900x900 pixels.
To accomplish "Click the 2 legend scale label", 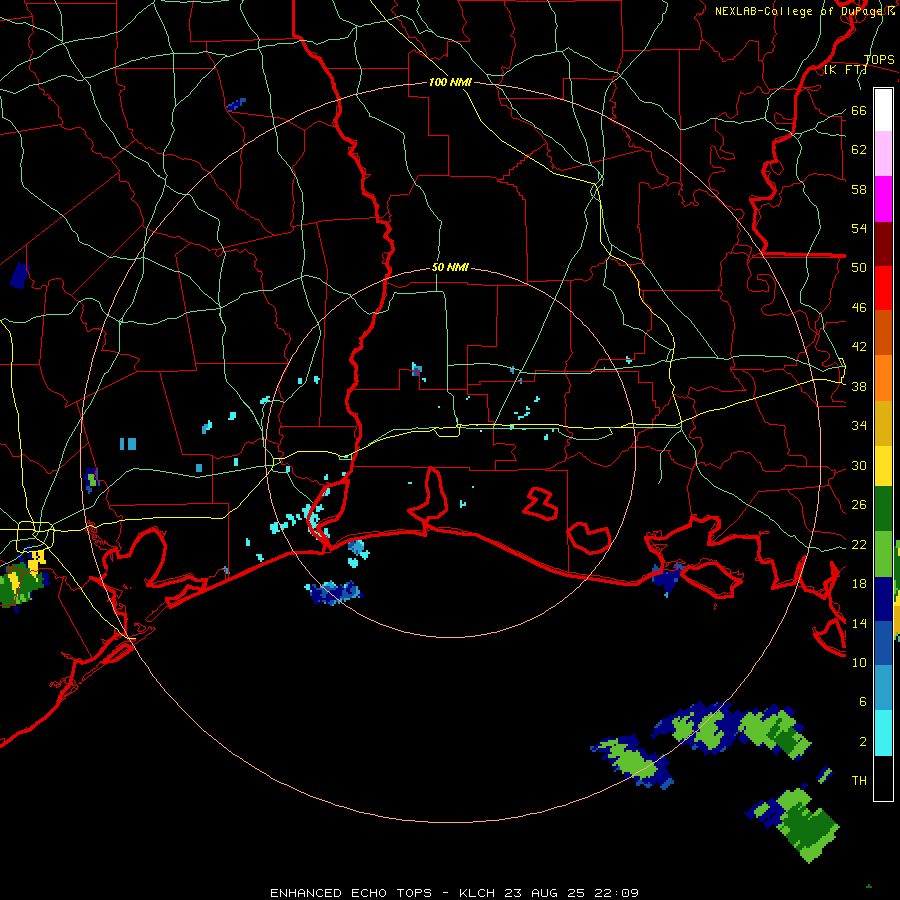I will (862, 742).
